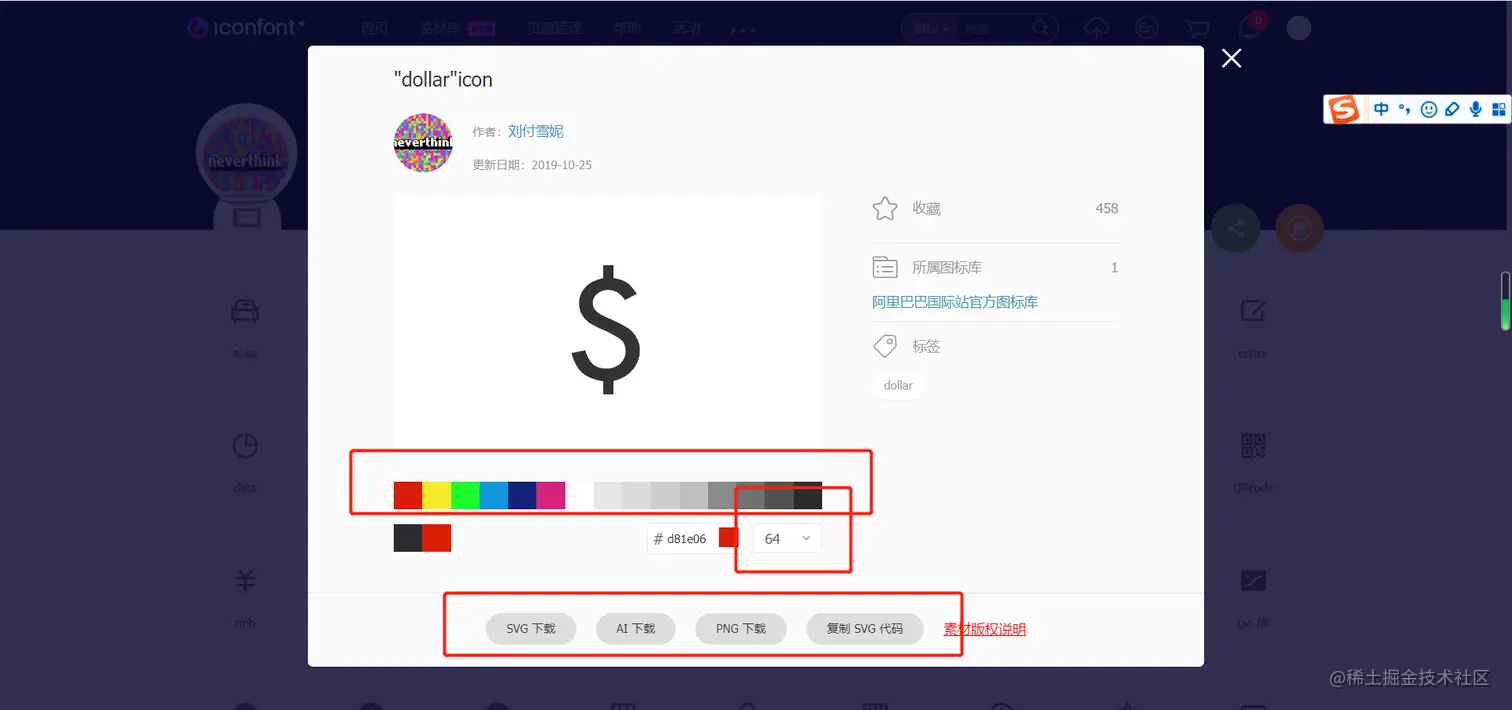Click the QRcode icon in right sidebar
The height and width of the screenshot is (710, 1512).
1253,446
